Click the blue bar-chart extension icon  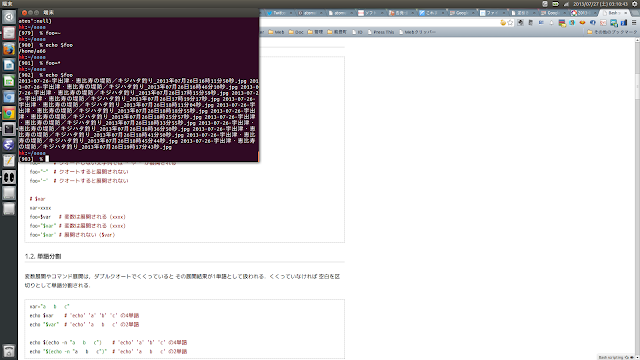coord(624,23)
